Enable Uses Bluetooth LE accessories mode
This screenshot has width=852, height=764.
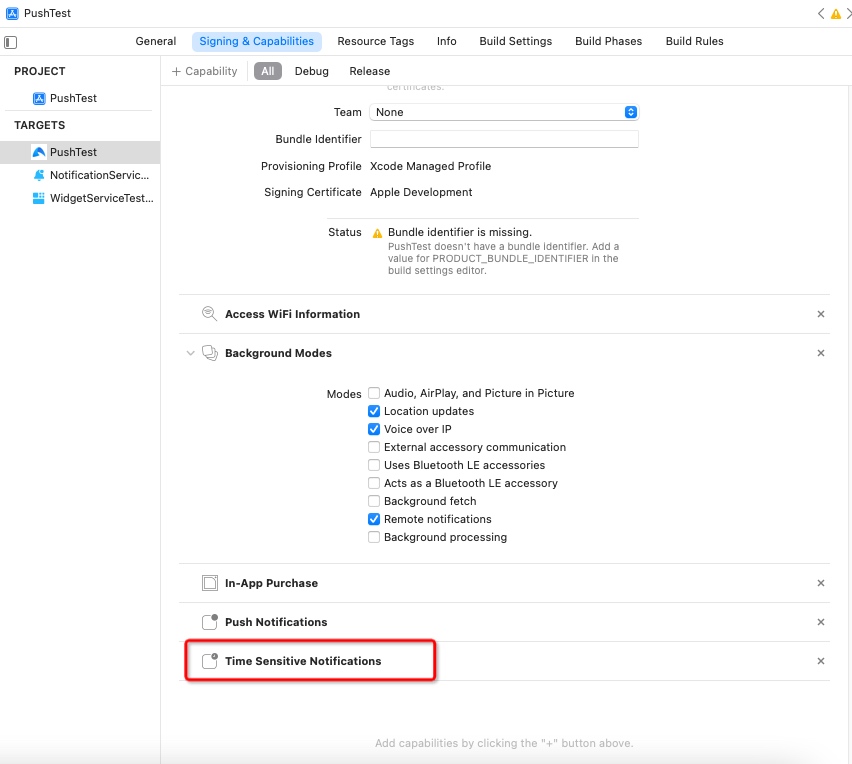tap(374, 465)
